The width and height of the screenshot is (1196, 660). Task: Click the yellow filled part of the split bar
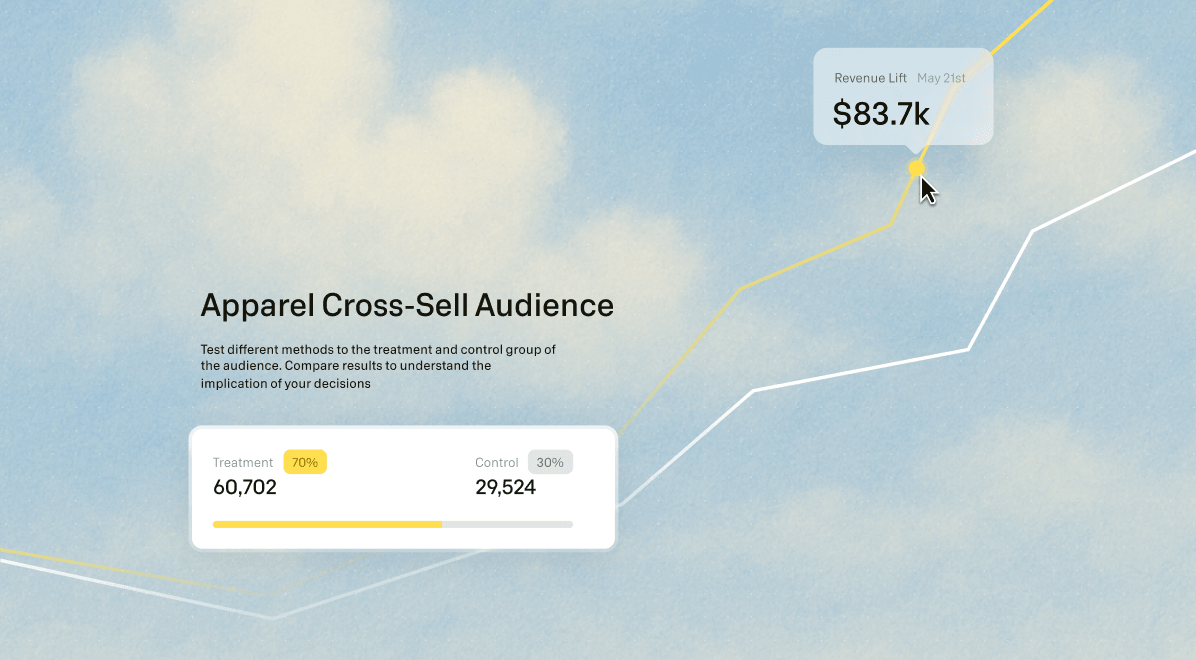click(327, 524)
